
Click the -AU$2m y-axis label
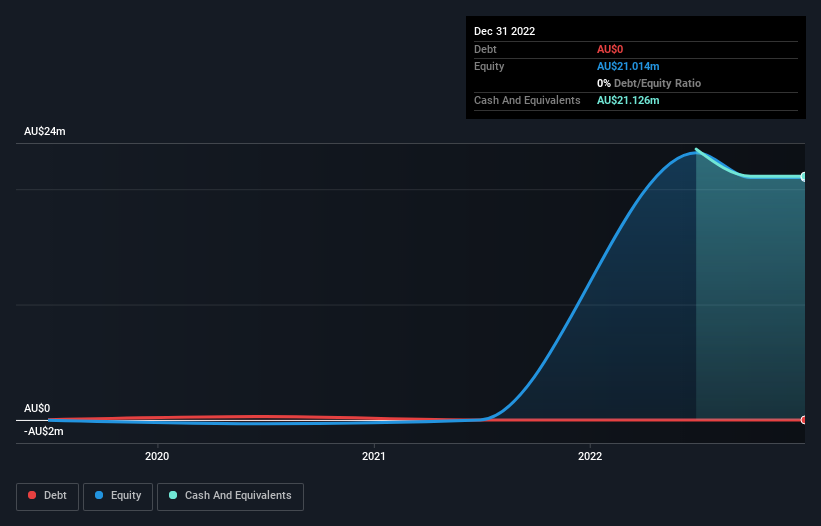tap(43, 431)
